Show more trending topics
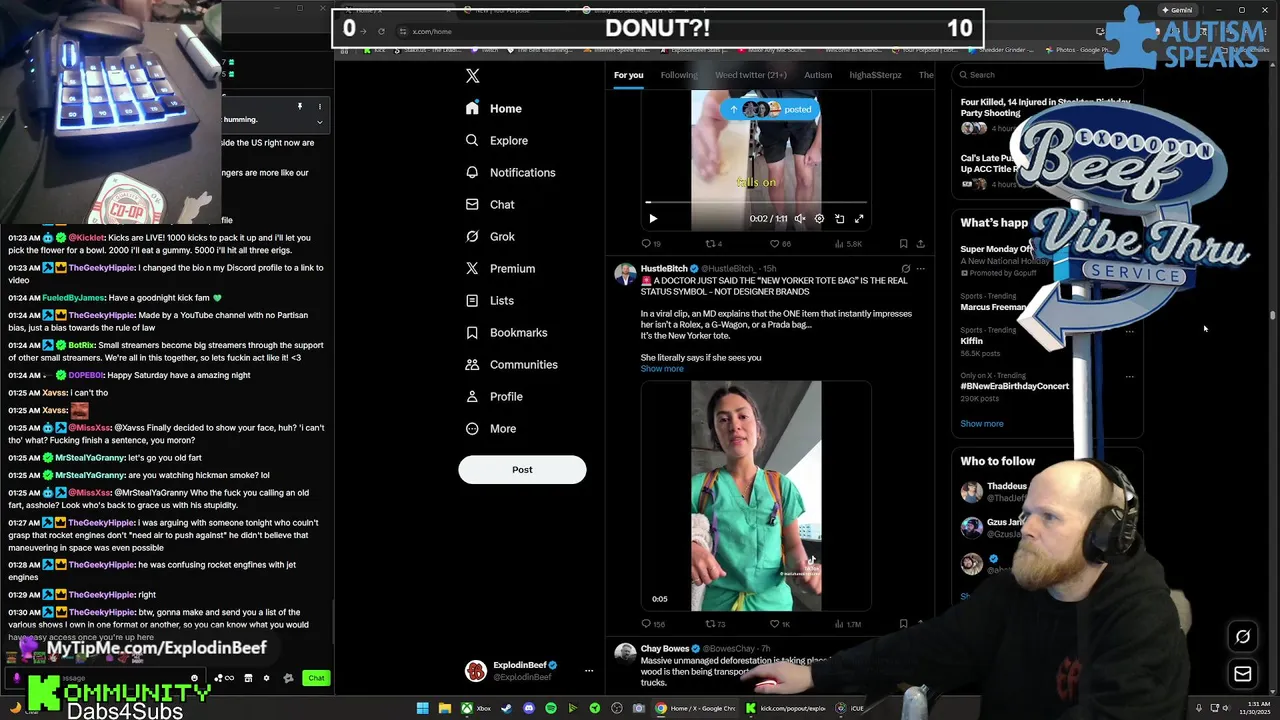The image size is (1280, 720). tap(982, 423)
